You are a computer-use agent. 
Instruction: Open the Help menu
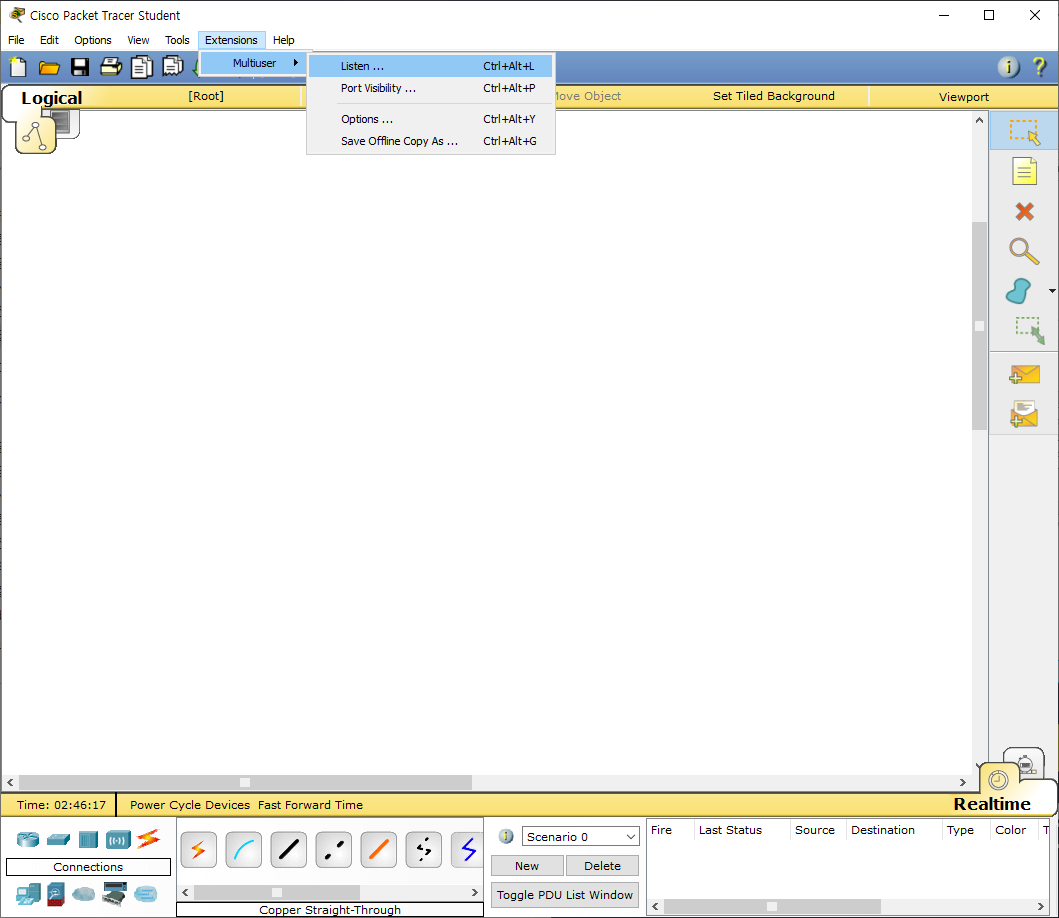[x=284, y=40]
